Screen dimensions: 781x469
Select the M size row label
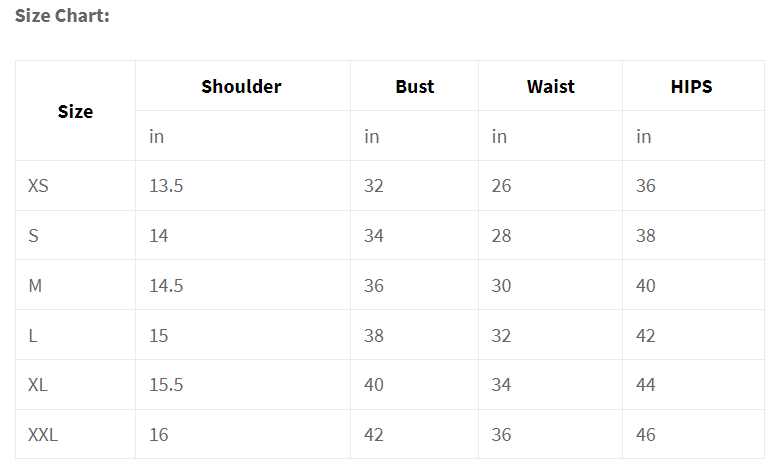pyautogui.click(x=35, y=286)
